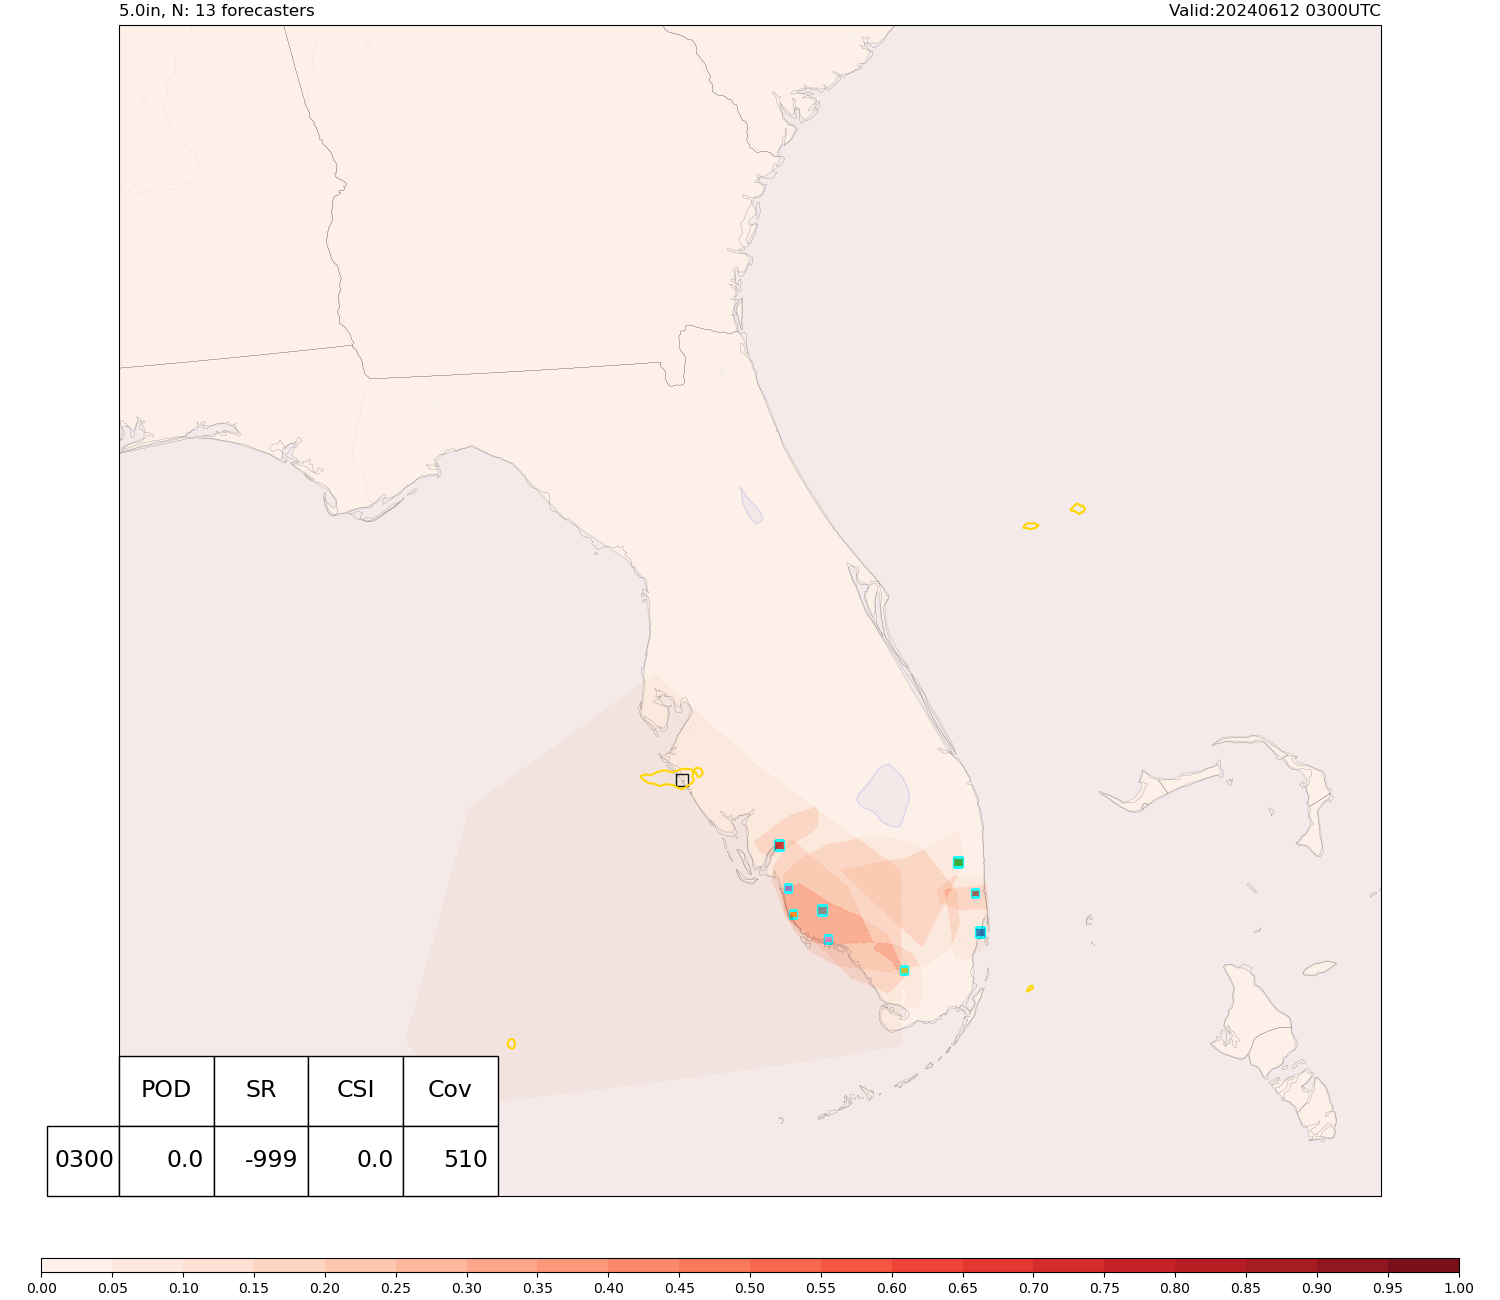This screenshot has width=1500, height=1300.
Task: Pick colorbar segment between 0.30 and 0.35
Action: tap(502, 1265)
